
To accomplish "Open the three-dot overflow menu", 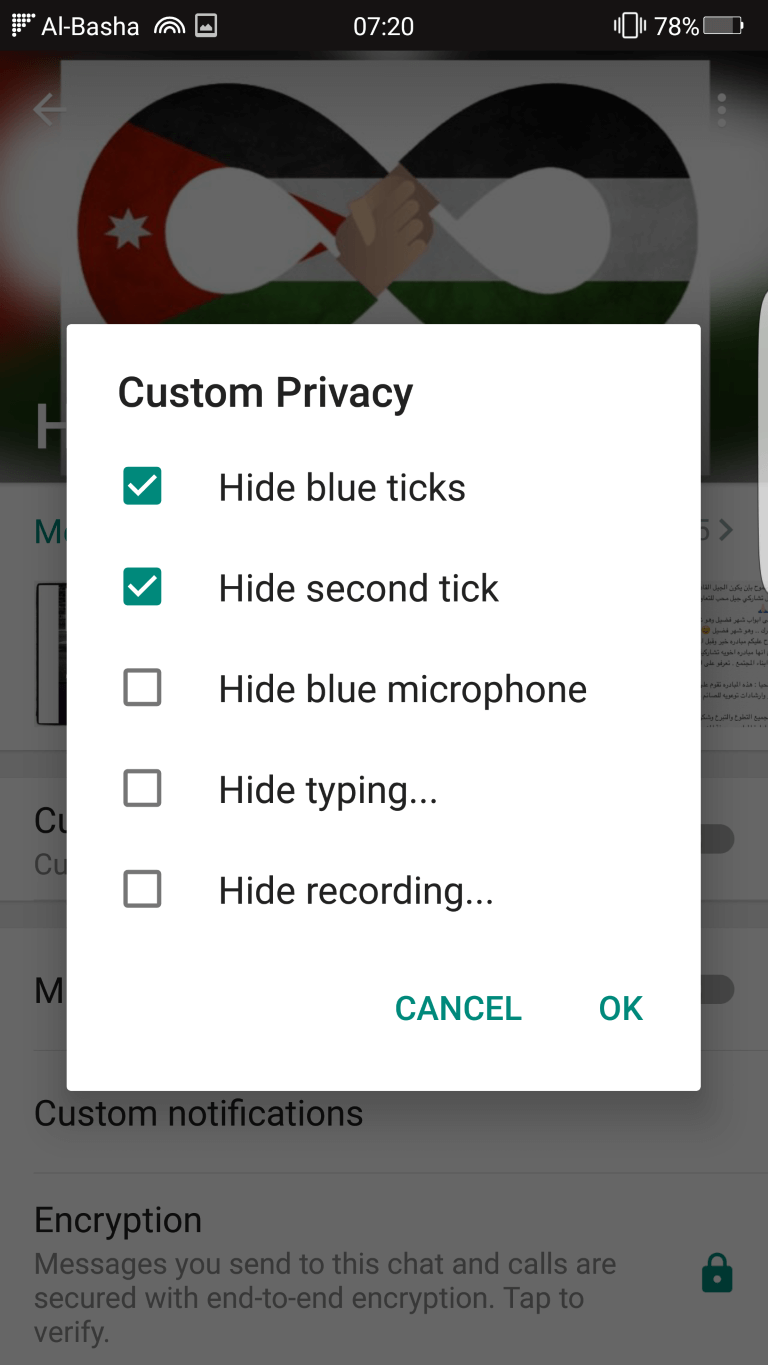I will (x=721, y=110).
